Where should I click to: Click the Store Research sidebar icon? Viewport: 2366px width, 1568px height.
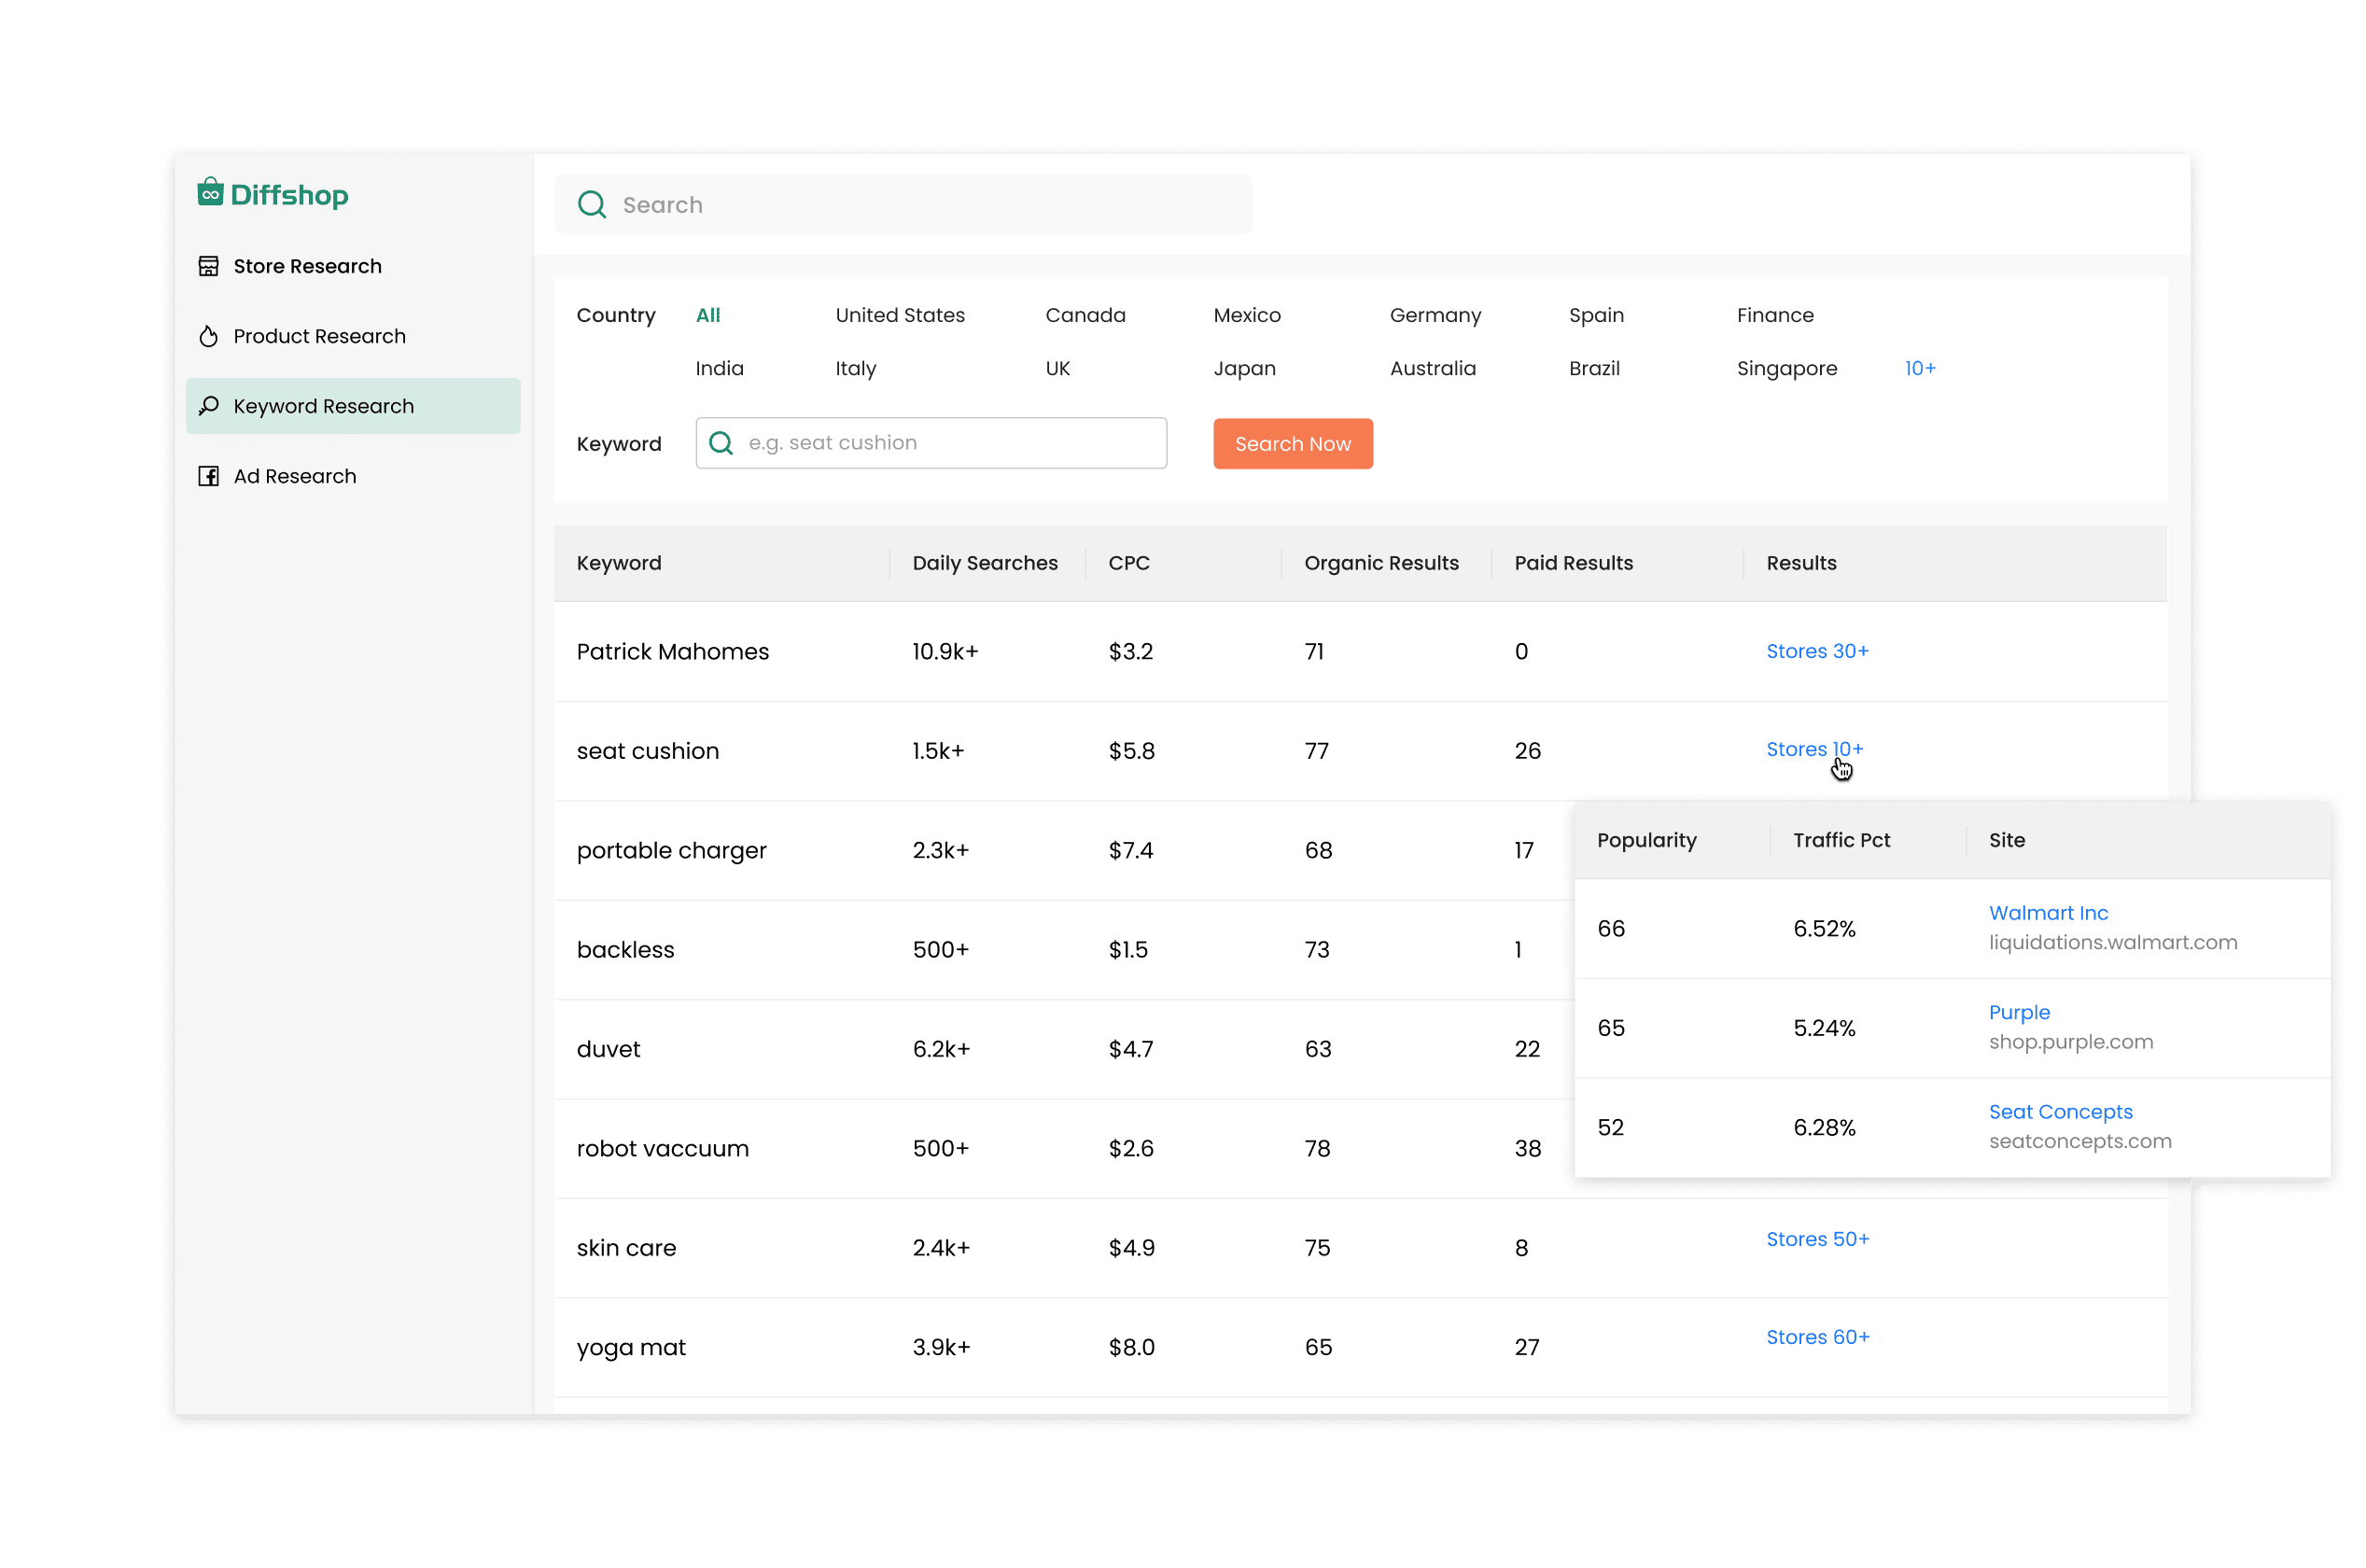tap(210, 264)
